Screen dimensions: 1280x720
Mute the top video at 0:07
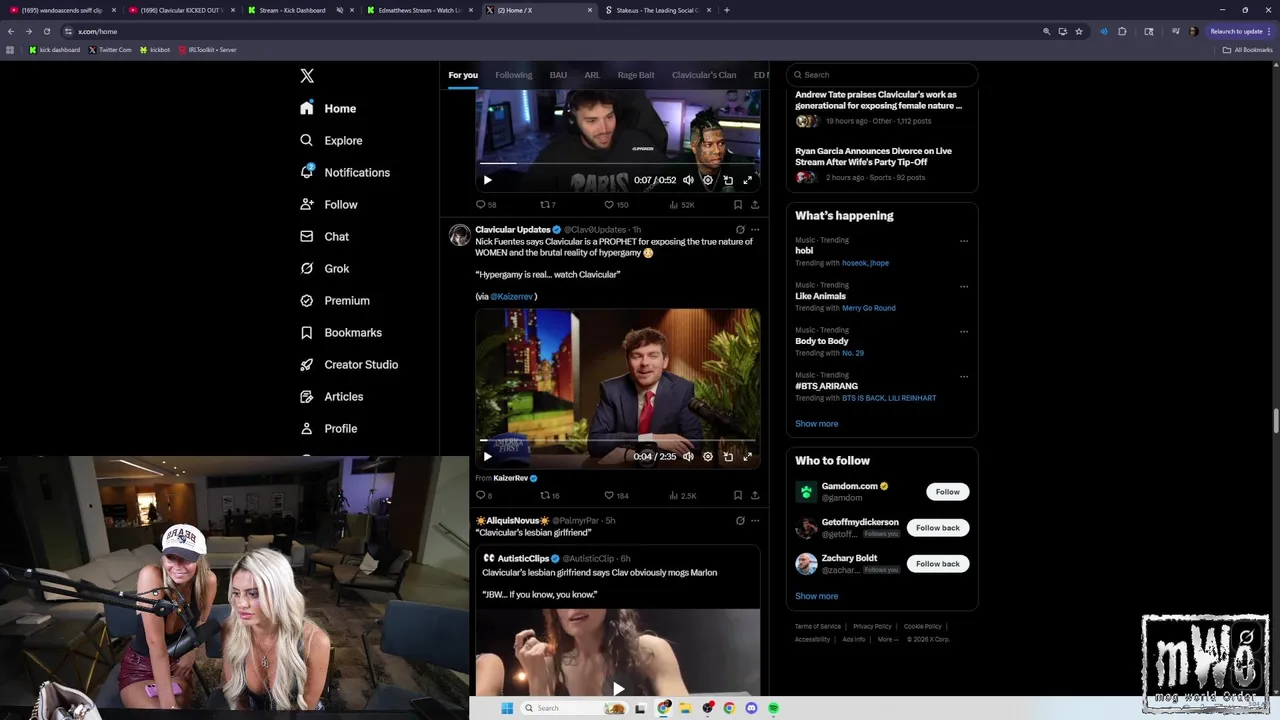click(688, 180)
